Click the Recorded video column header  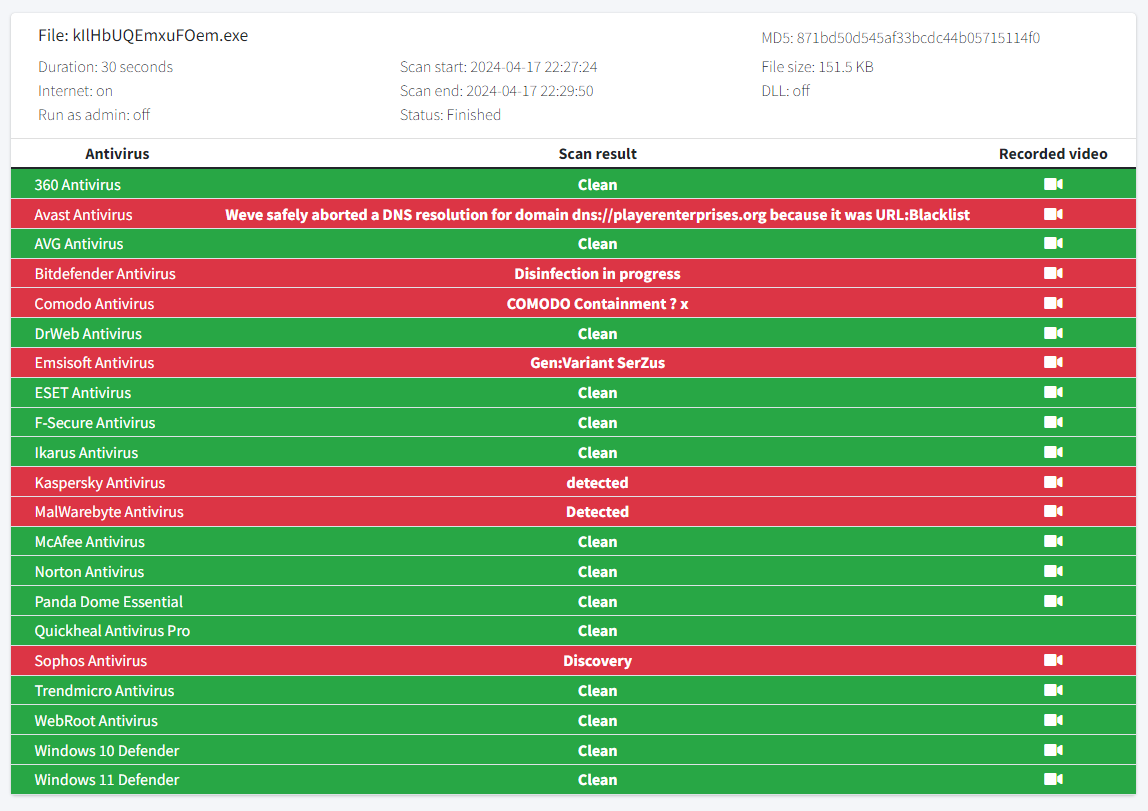tap(1053, 154)
